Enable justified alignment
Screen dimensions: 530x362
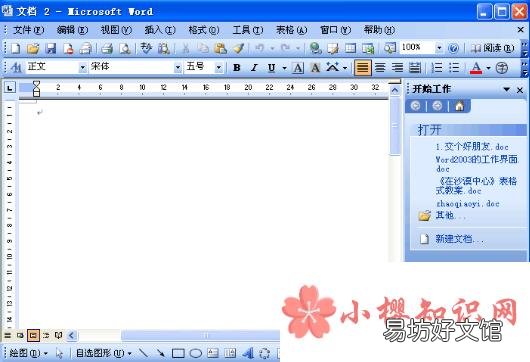(362, 68)
